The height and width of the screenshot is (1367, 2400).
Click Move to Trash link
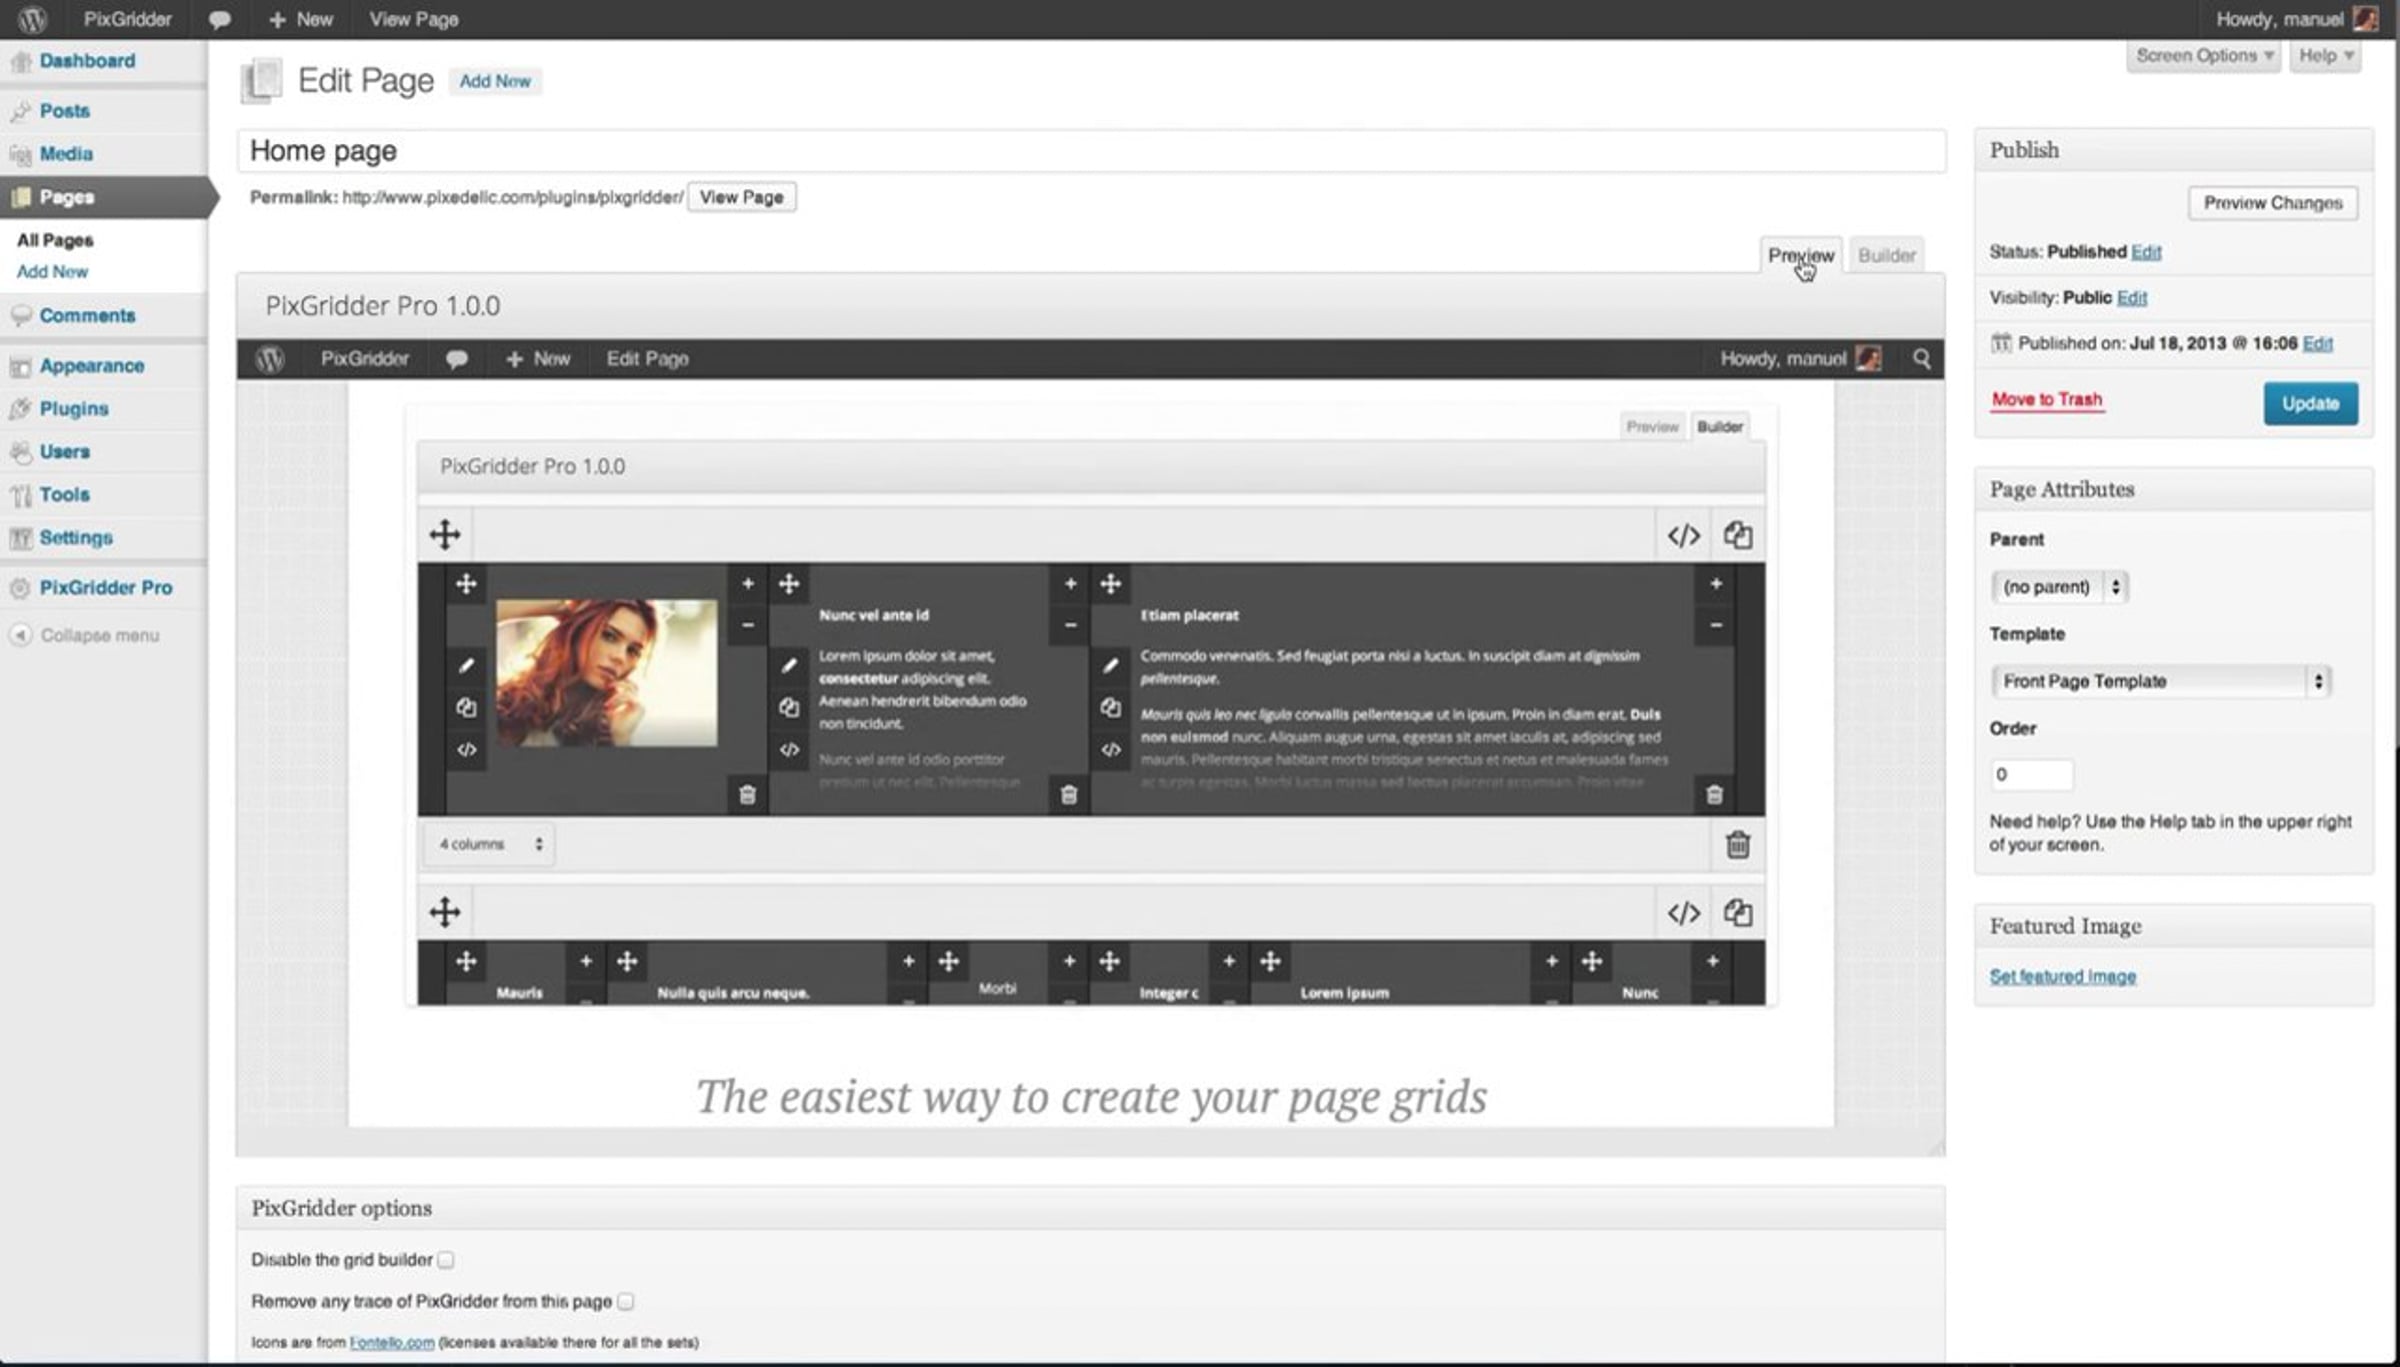[x=2047, y=400]
